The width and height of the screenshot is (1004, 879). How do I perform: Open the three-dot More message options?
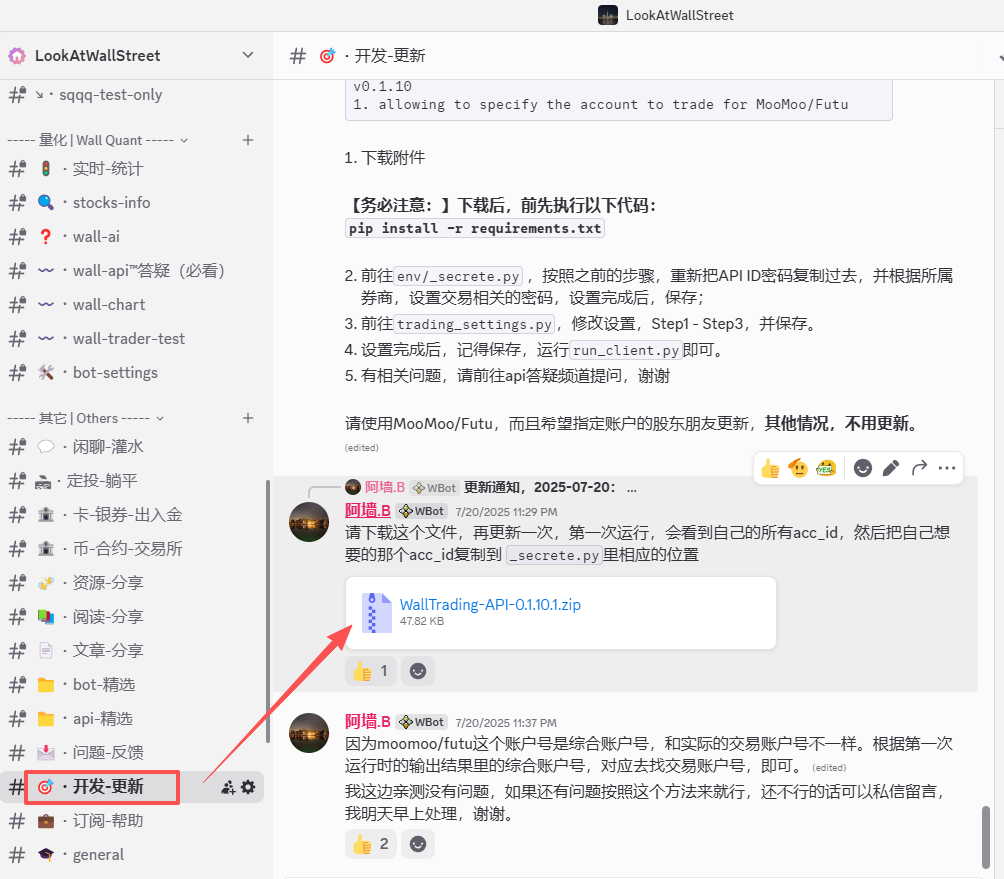click(x=947, y=468)
